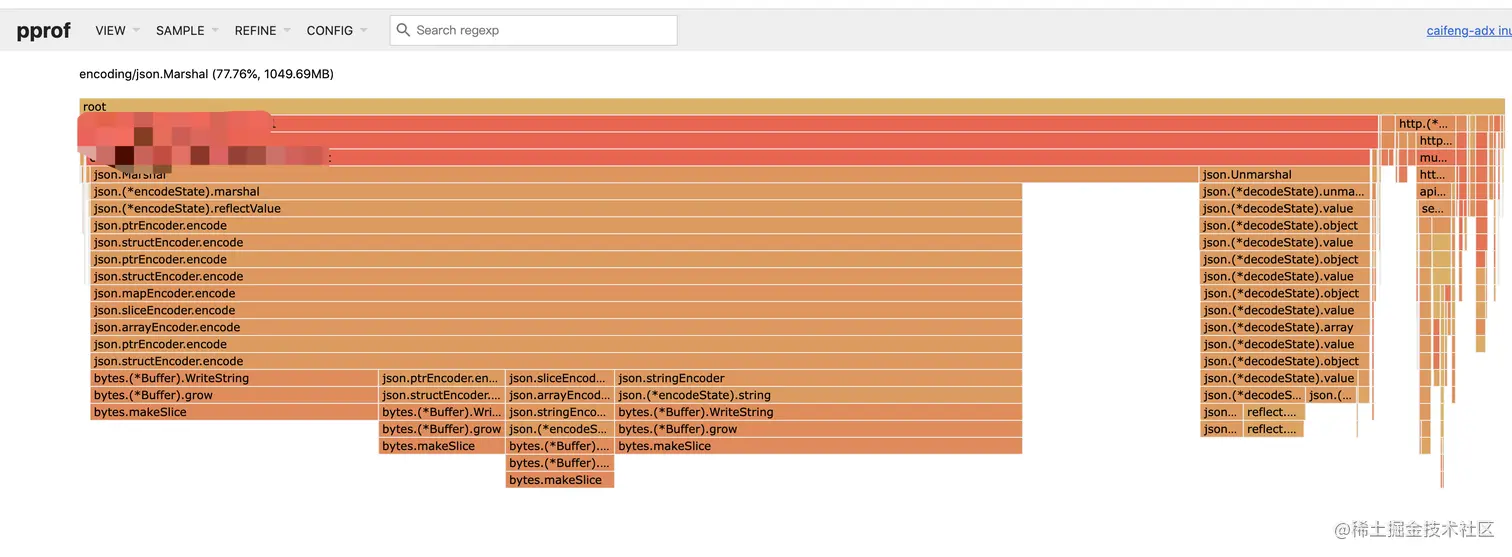The image size is (1512, 557).
Task: Select the json.stringEncoder frame
Action: [819, 379]
